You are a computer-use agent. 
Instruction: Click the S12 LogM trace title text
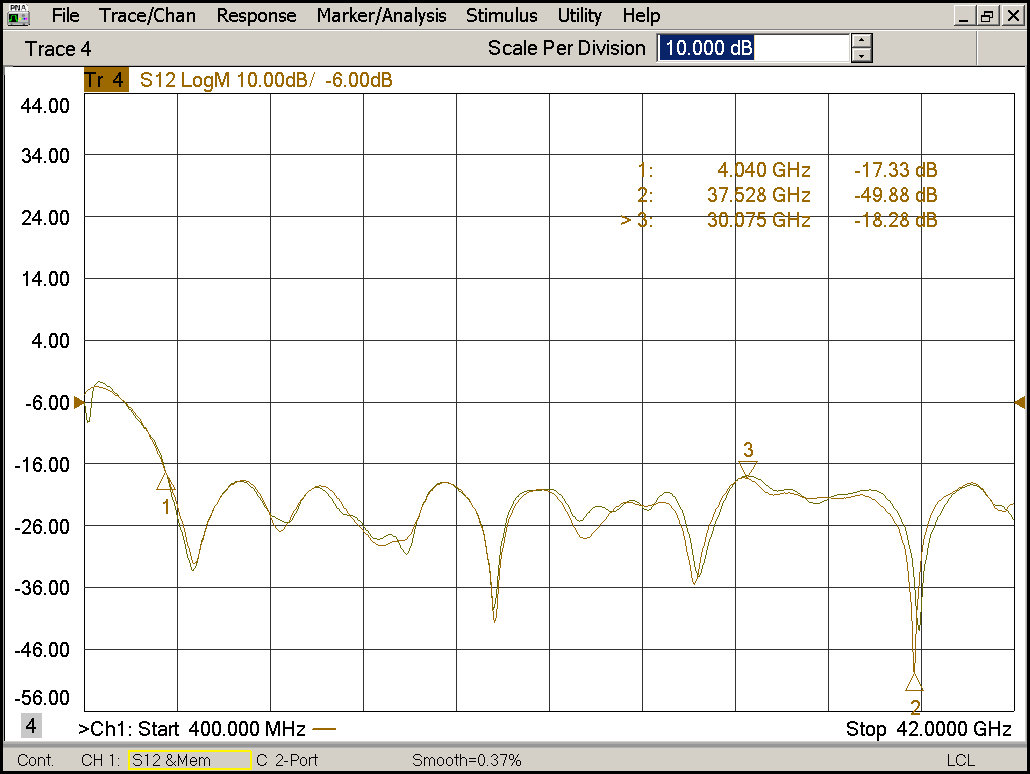click(266, 80)
